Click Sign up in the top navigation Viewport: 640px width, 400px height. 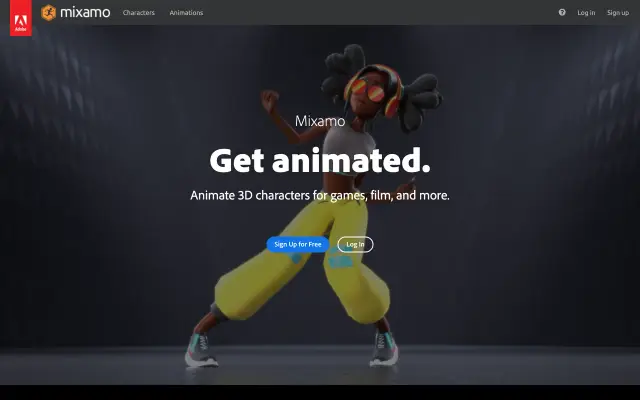618,13
